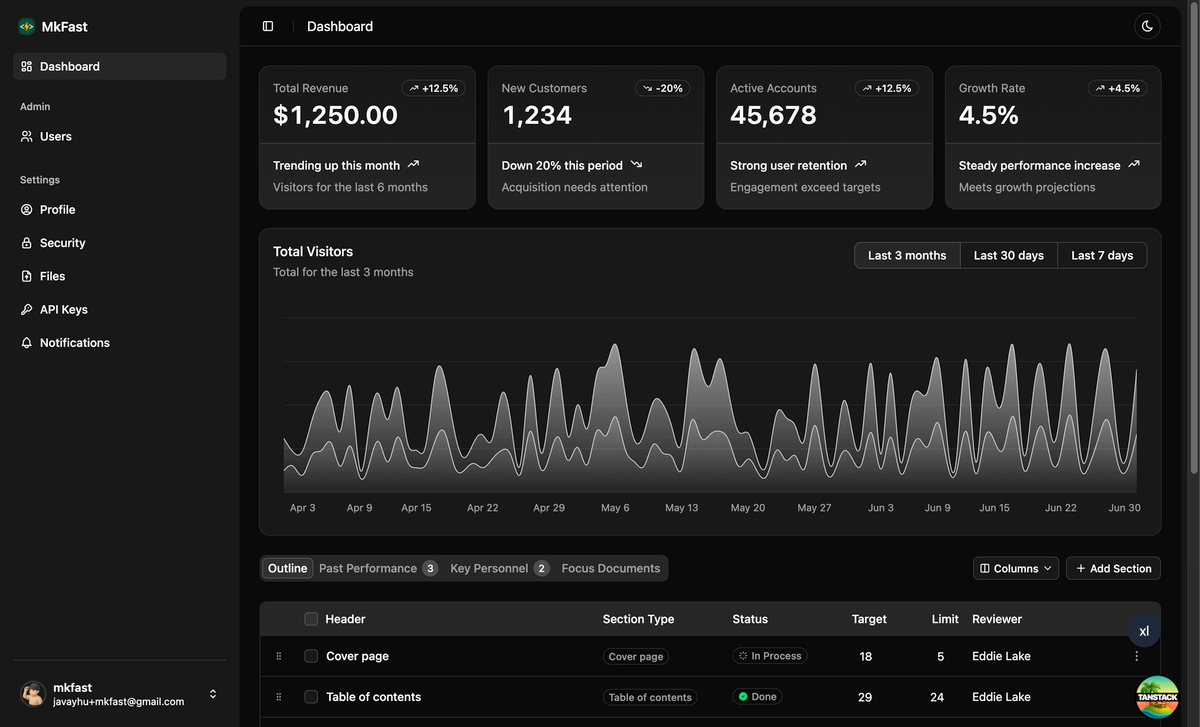Screen dimensions: 1200x727
Task: Toggle the sidebar panel icon
Action: [268, 26]
